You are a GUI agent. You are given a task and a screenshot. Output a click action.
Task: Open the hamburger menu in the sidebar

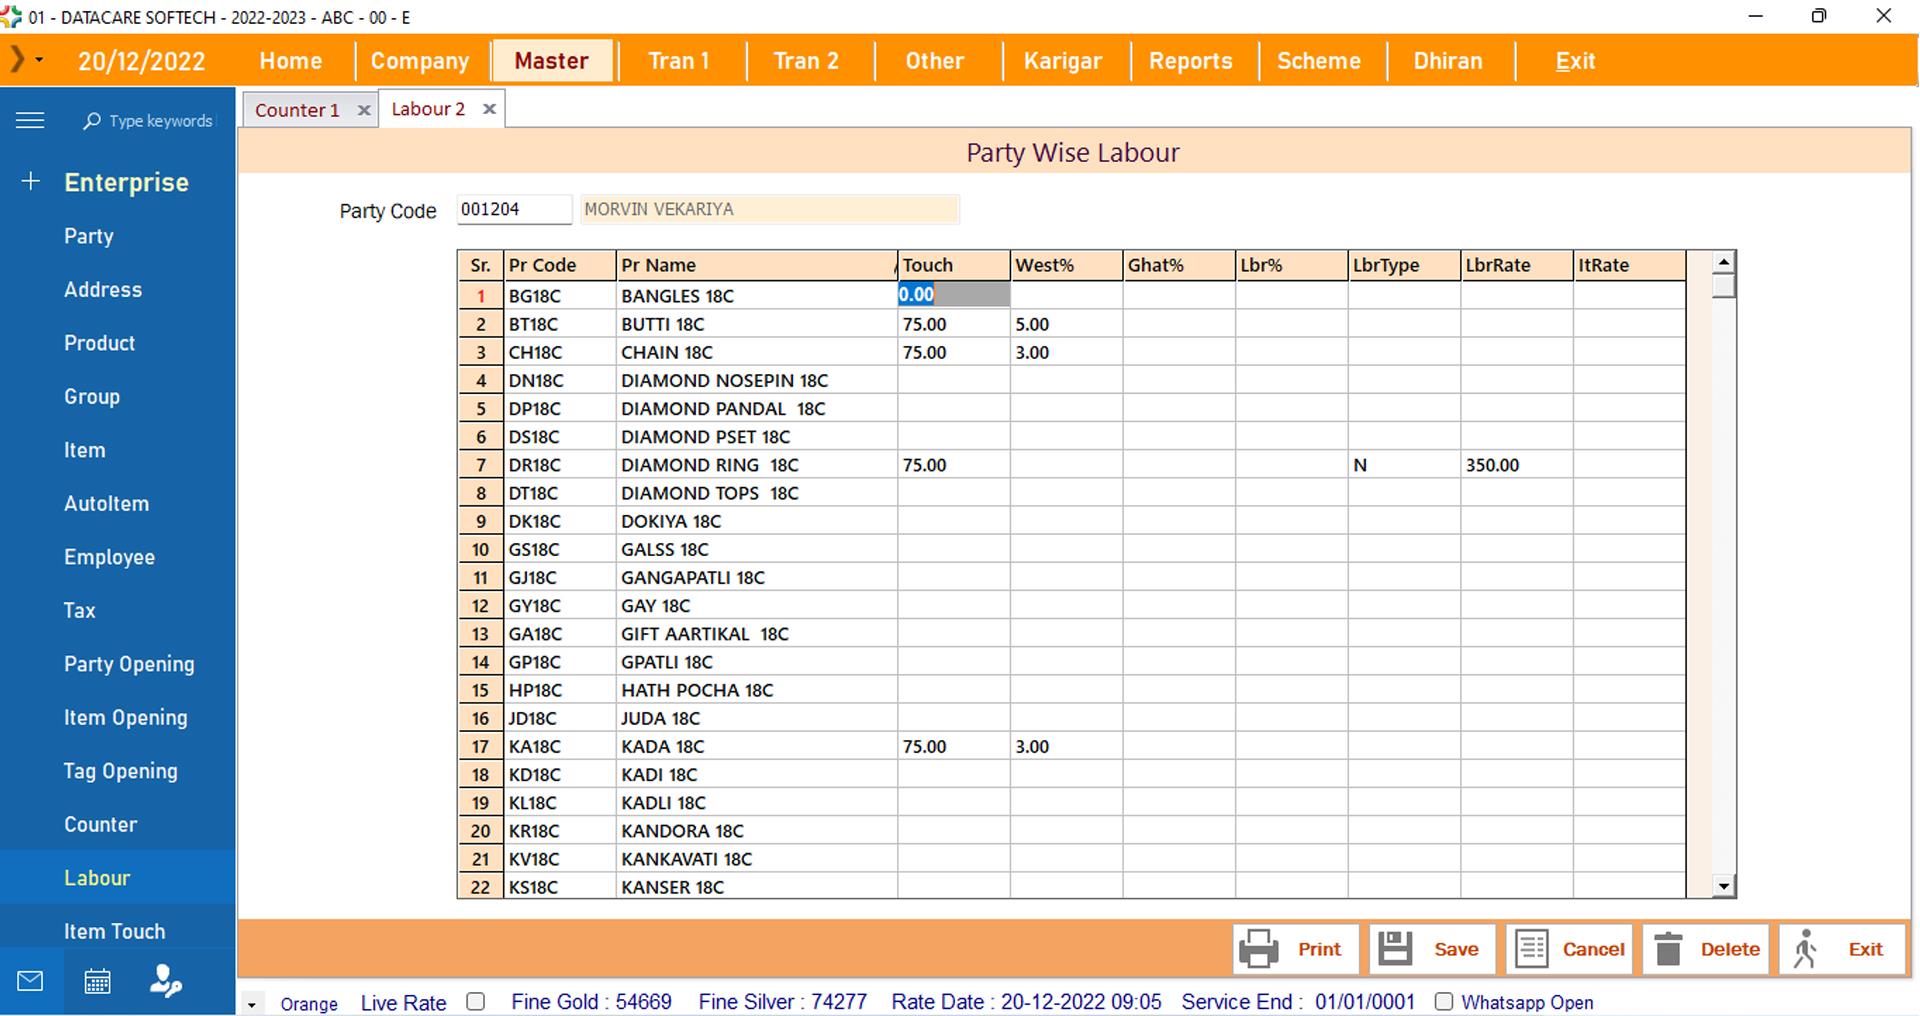[x=30, y=121]
